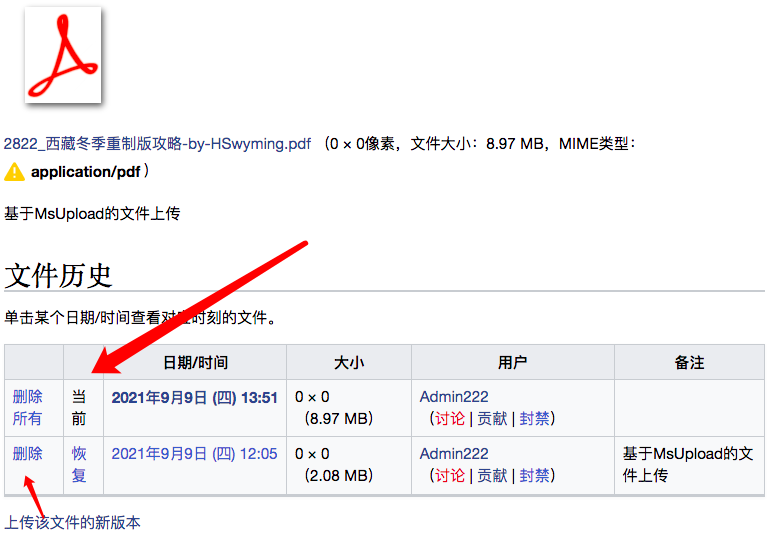Open the 2822_西藏冬季重制版攻略-by-HSwyming.pdf file link
The width and height of the screenshot is (770, 548).
[x=157, y=144]
